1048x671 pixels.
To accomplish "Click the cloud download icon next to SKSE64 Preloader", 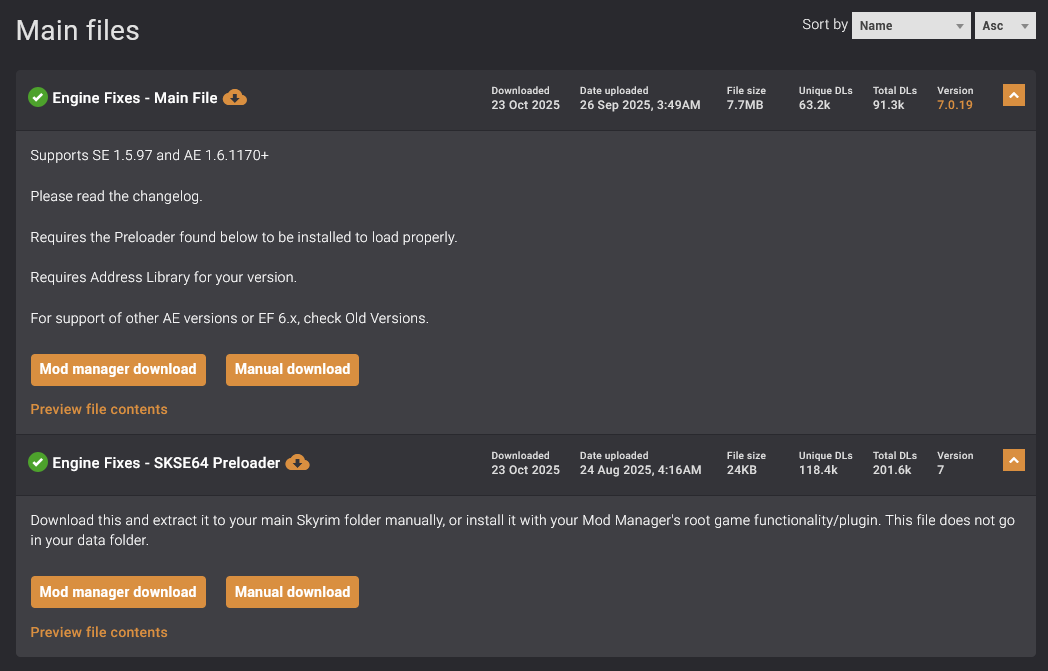I will (297, 462).
